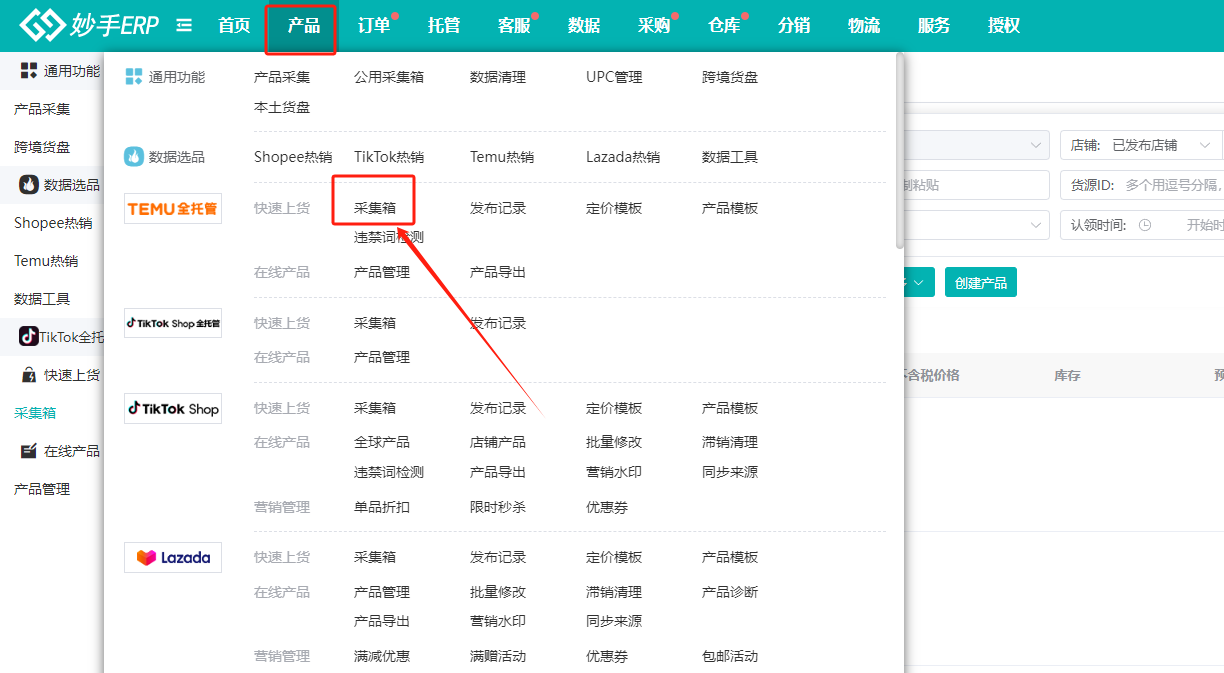
Task: Click the 创建产品 button
Action: pyautogui.click(x=981, y=282)
